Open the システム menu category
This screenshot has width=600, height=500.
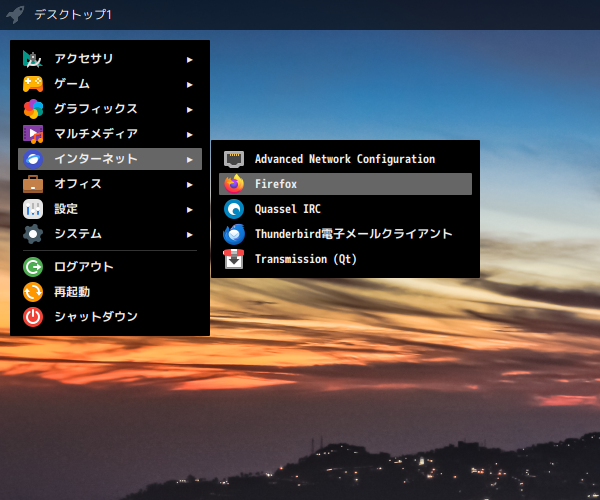pyautogui.click(x=110, y=234)
